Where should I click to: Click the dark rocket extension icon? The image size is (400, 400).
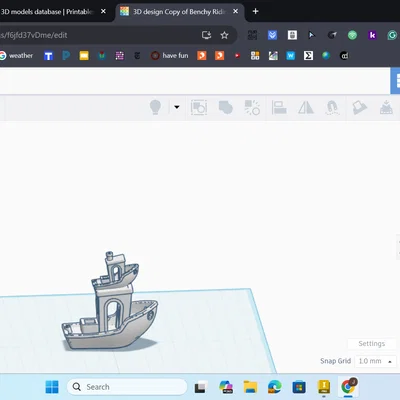click(332, 35)
